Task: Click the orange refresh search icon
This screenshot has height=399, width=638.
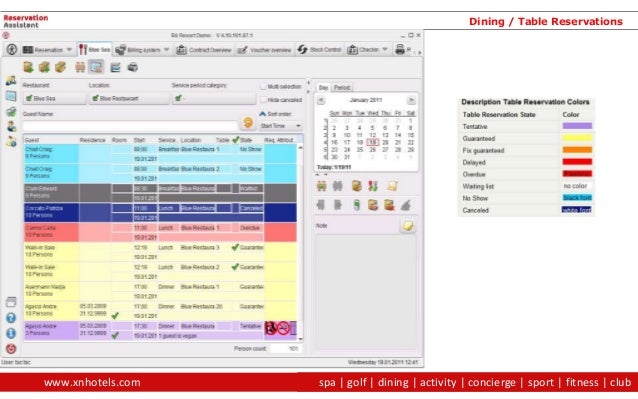Action: 248,122
